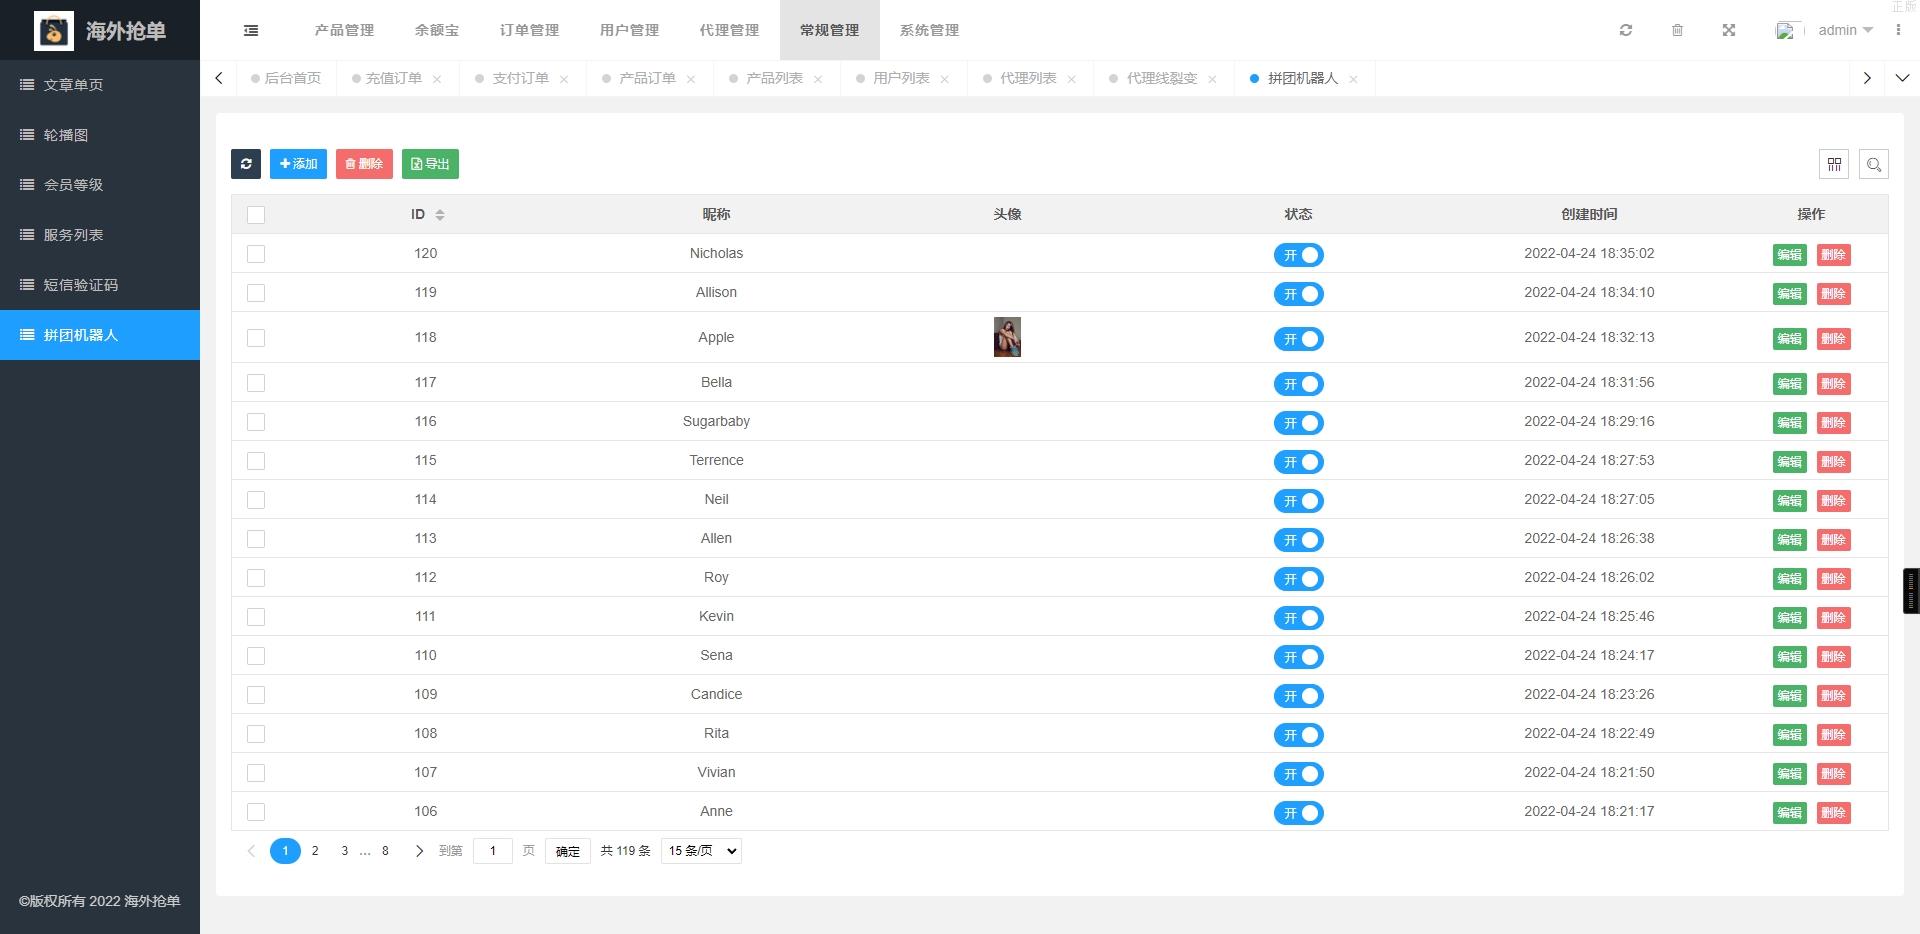This screenshot has height=934, width=1920.
Task: Click the refresh icon in top header
Action: pyautogui.click(x=1626, y=31)
